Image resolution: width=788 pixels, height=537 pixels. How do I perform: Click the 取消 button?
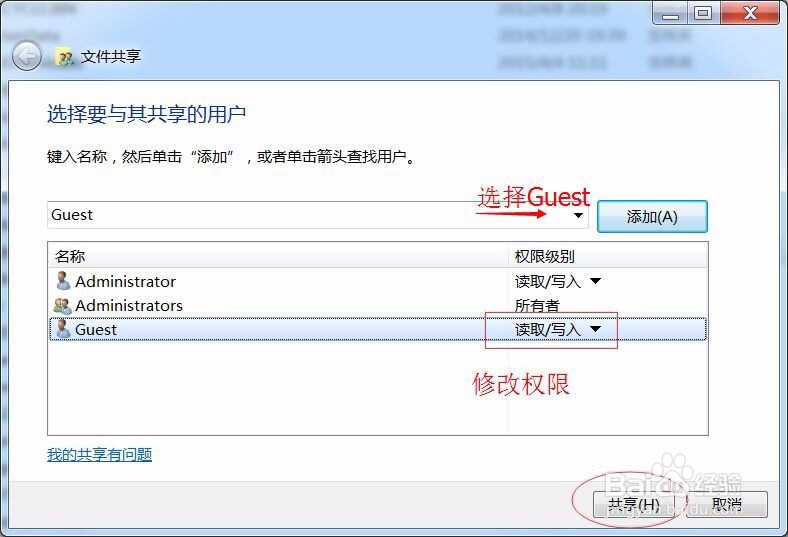tap(727, 504)
